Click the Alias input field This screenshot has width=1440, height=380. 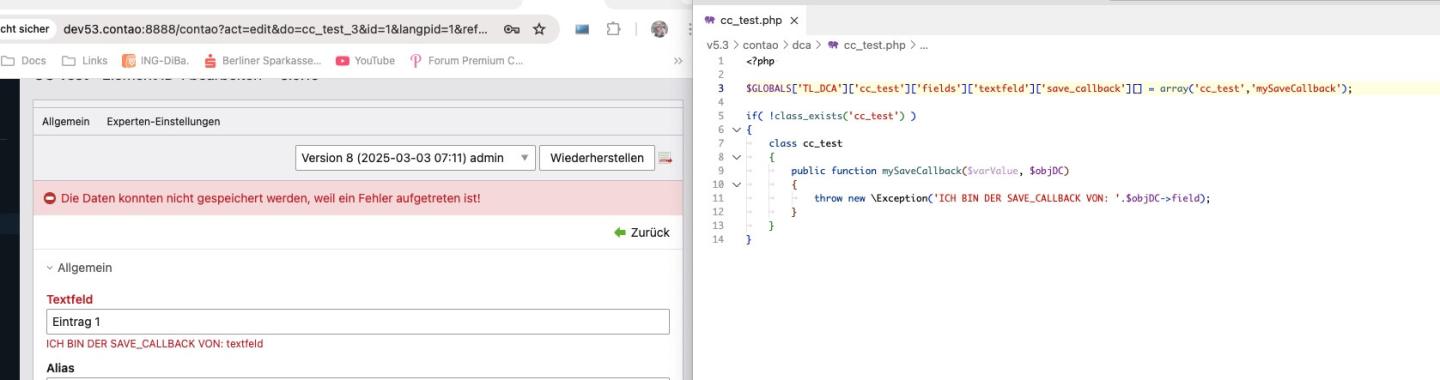[358, 378]
